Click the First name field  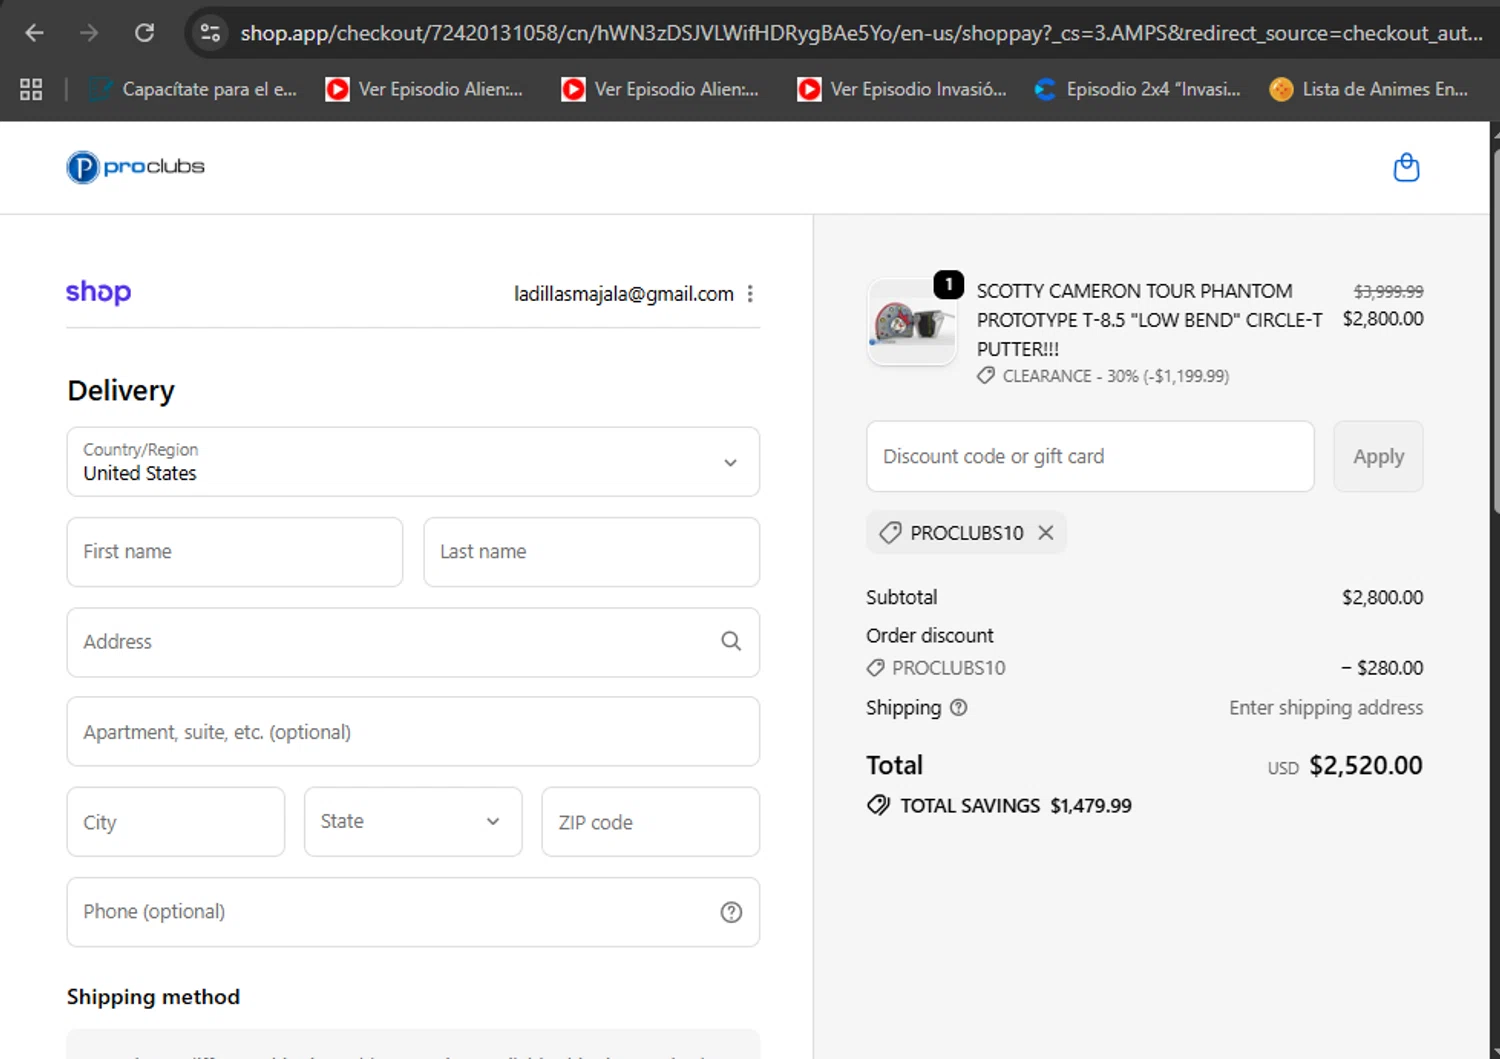coord(235,552)
